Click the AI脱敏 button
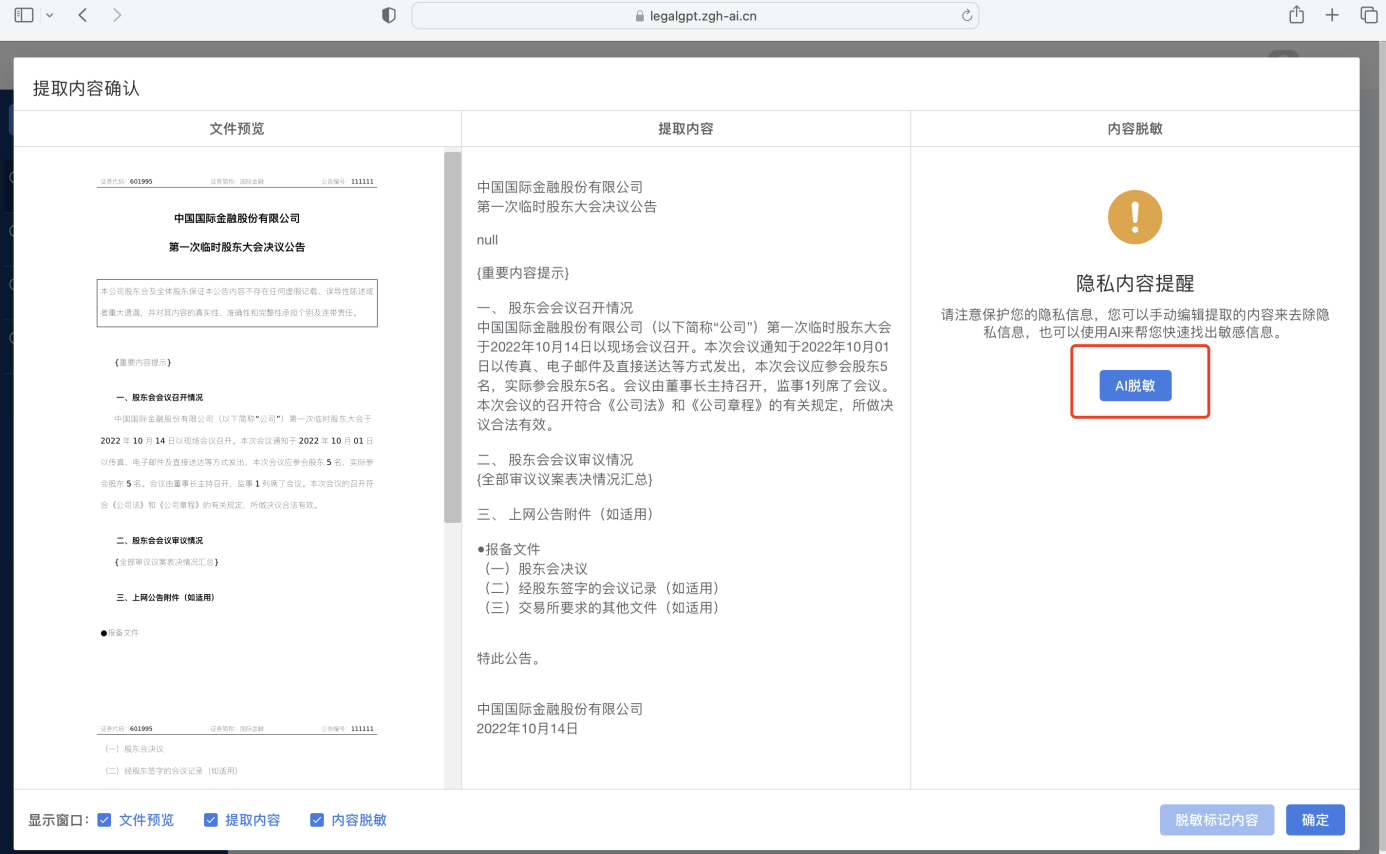The width and height of the screenshot is (1386, 854). 1135,386
